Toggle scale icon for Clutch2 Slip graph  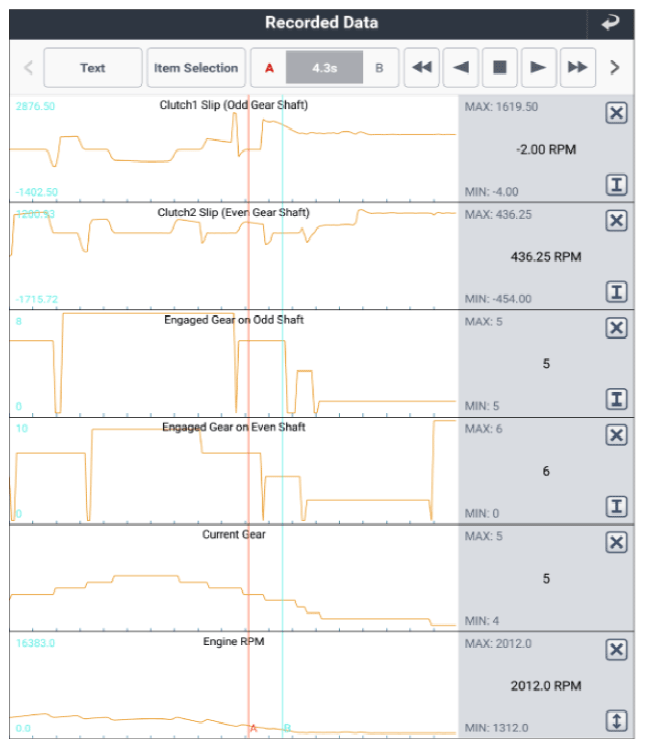[616, 292]
